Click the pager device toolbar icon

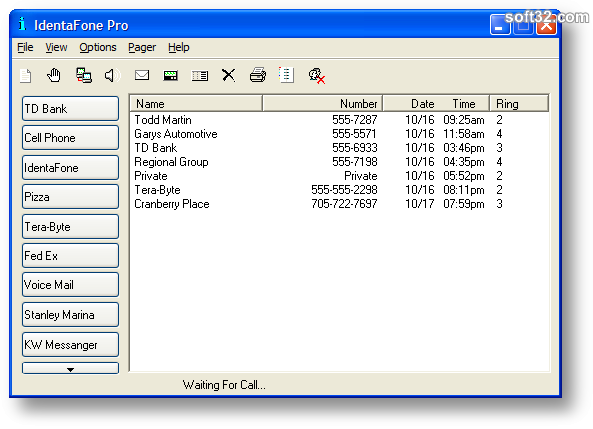coord(171,76)
